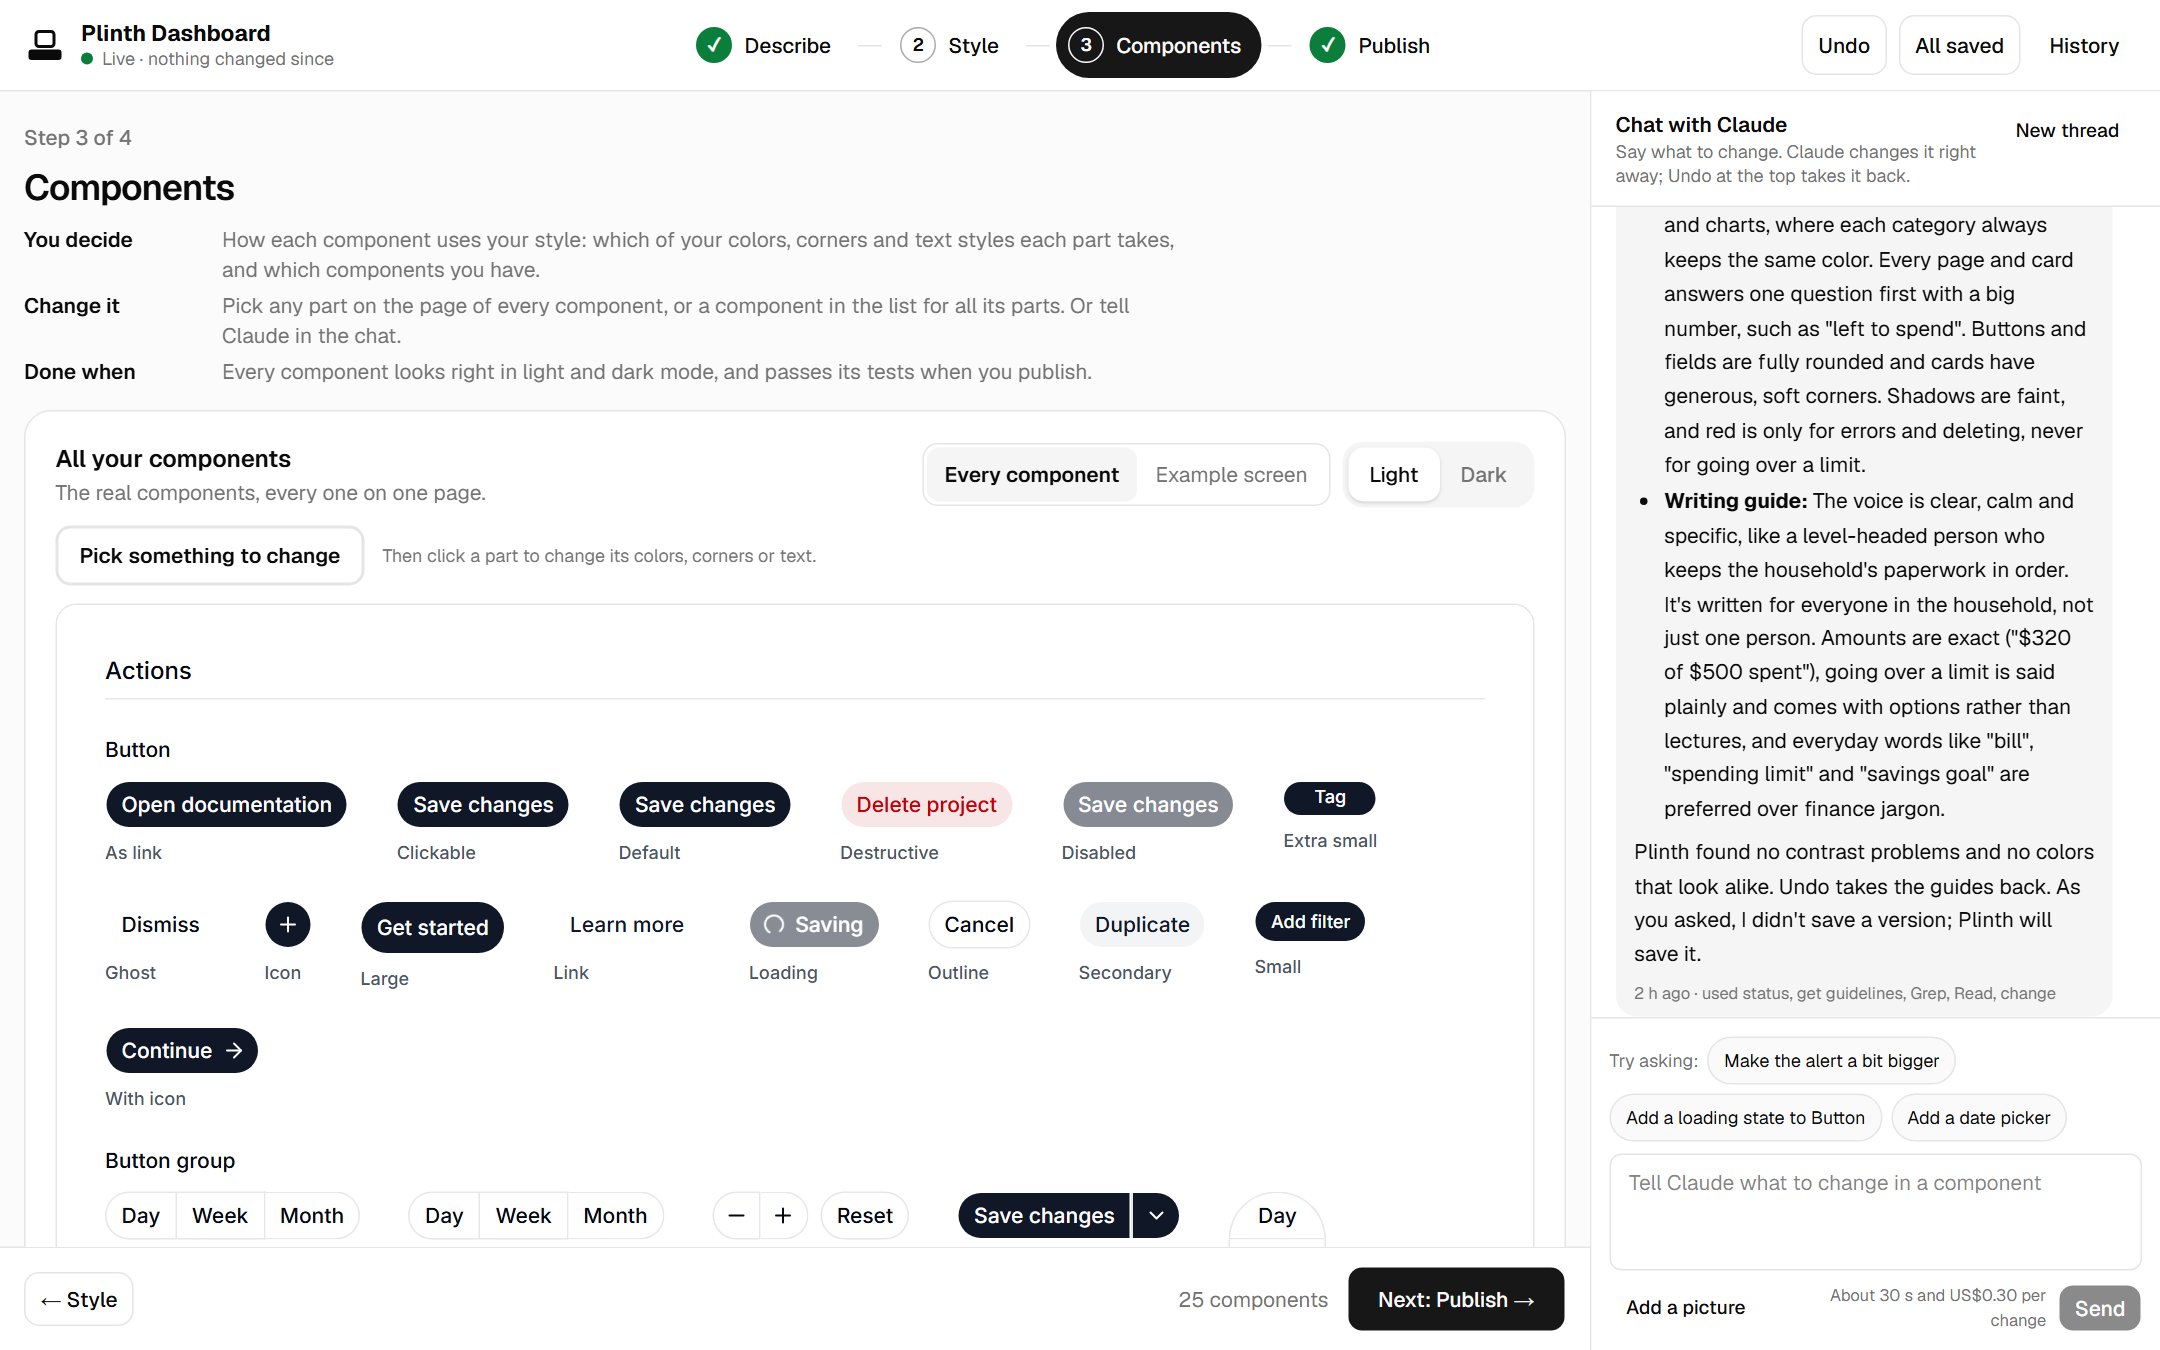Image resolution: width=2160 pixels, height=1350 pixels.
Task: Click the Get started large button
Action: click(432, 927)
